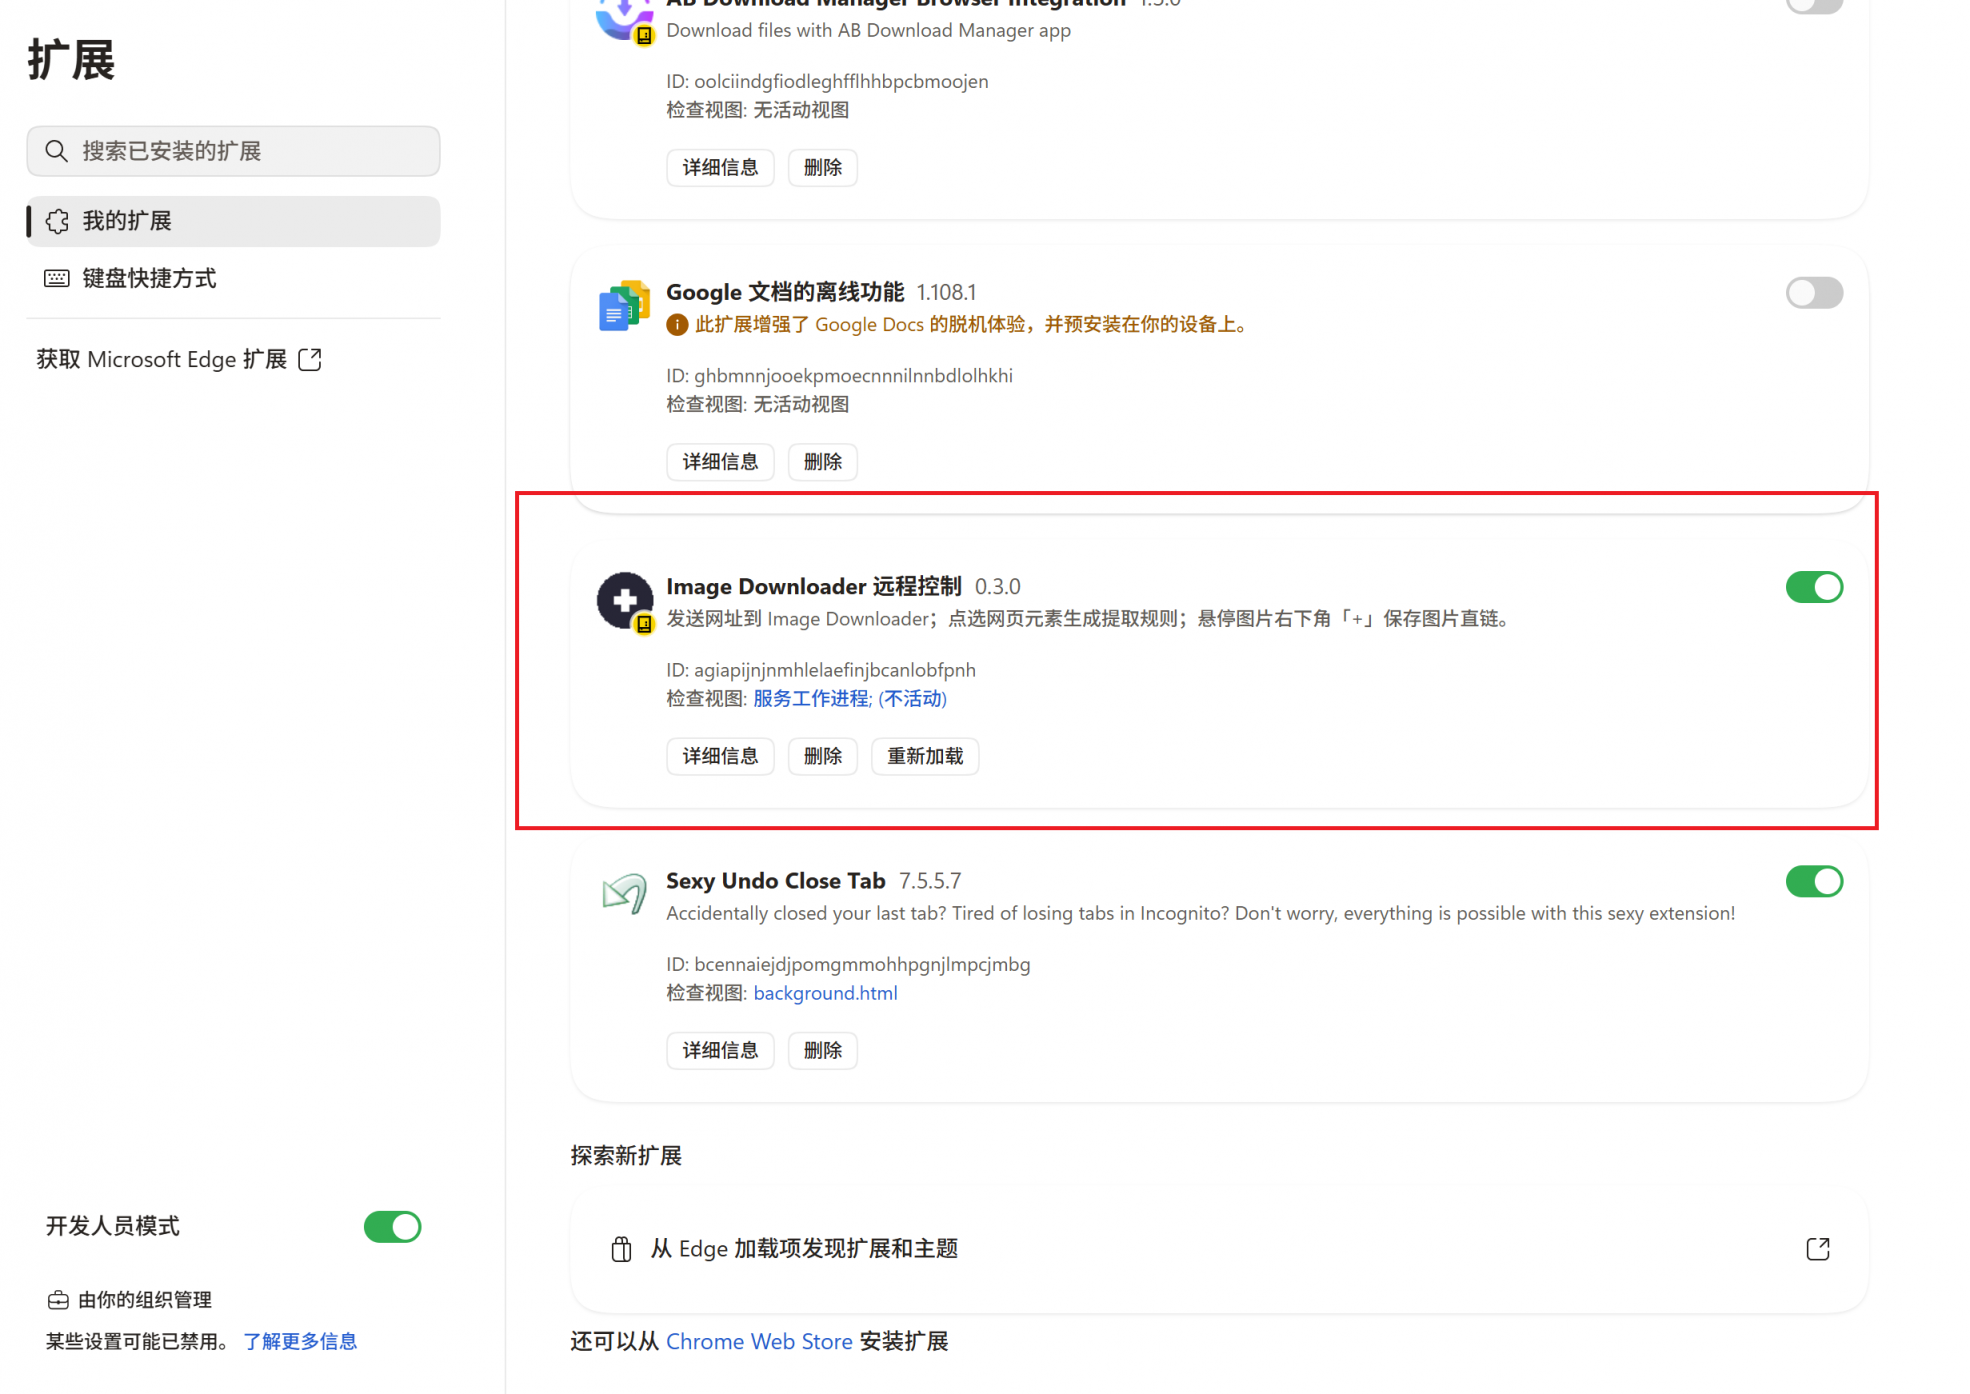Click the 由你的组织管理 label

point(145,1300)
